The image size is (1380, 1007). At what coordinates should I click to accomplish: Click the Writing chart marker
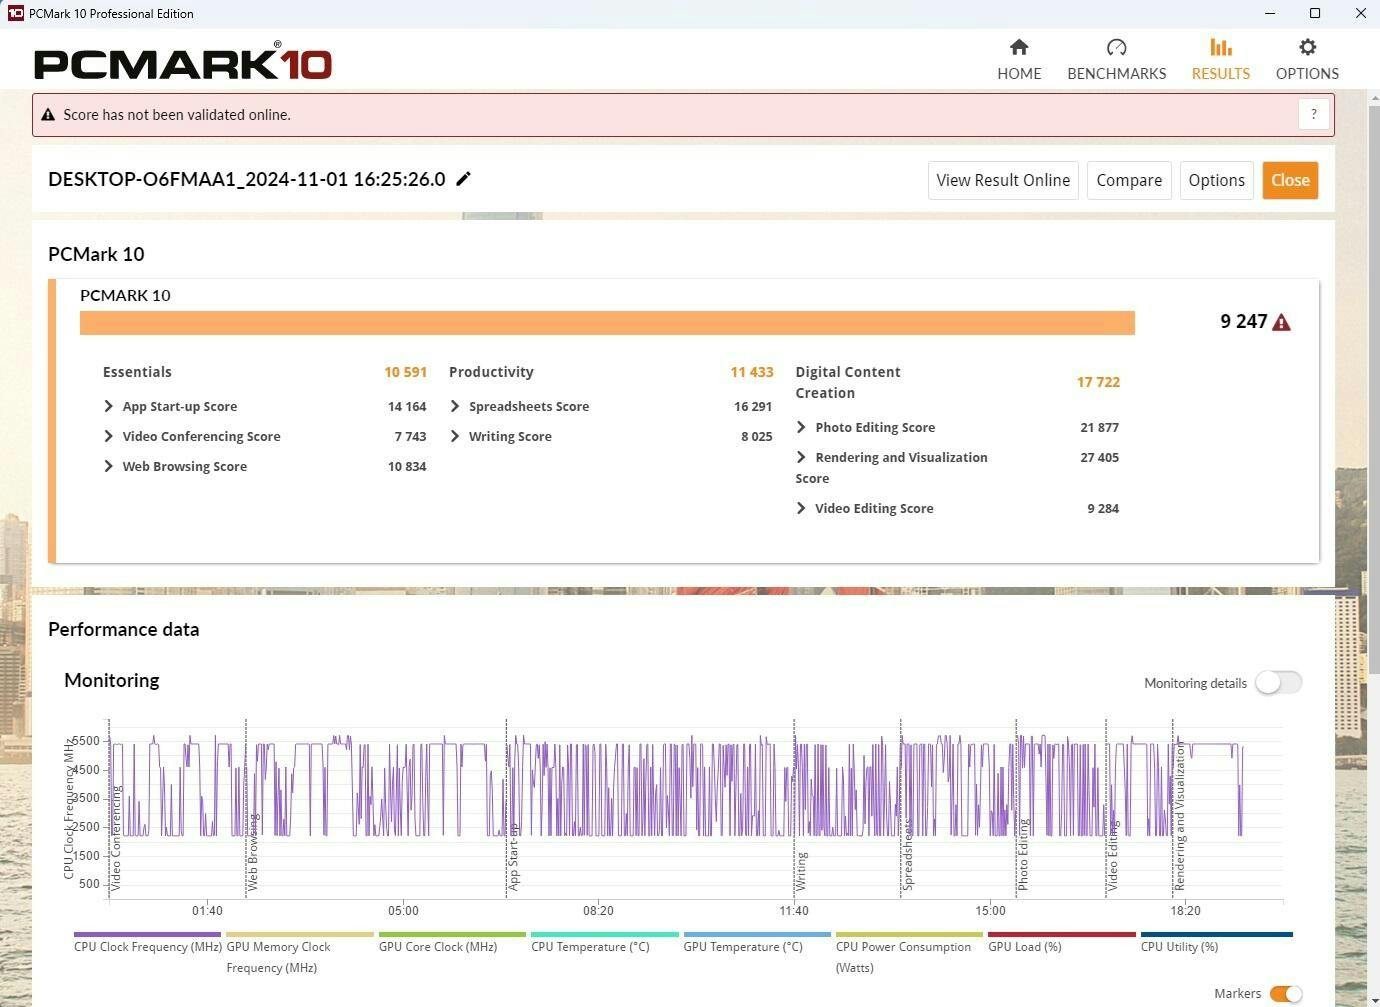tap(801, 871)
